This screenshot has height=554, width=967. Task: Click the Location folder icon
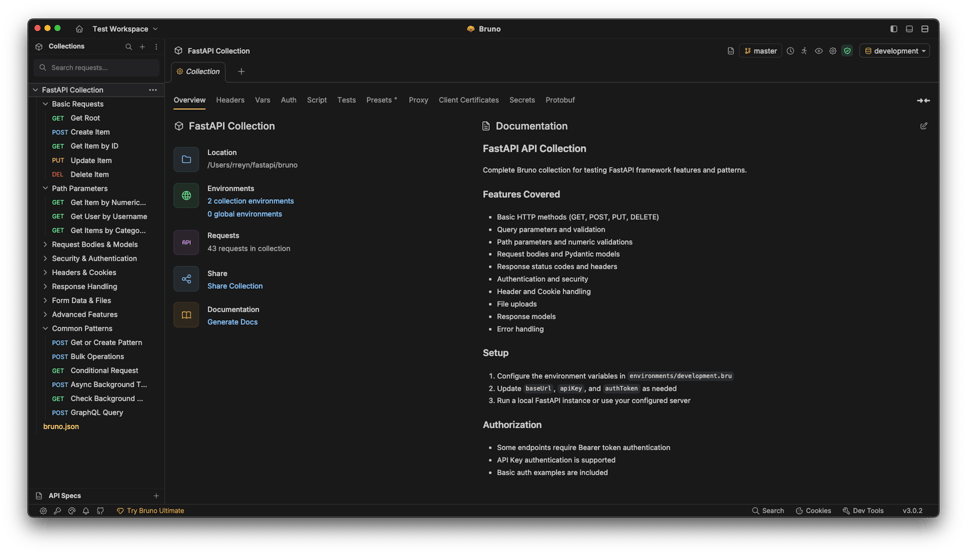pyautogui.click(x=186, y=159)
